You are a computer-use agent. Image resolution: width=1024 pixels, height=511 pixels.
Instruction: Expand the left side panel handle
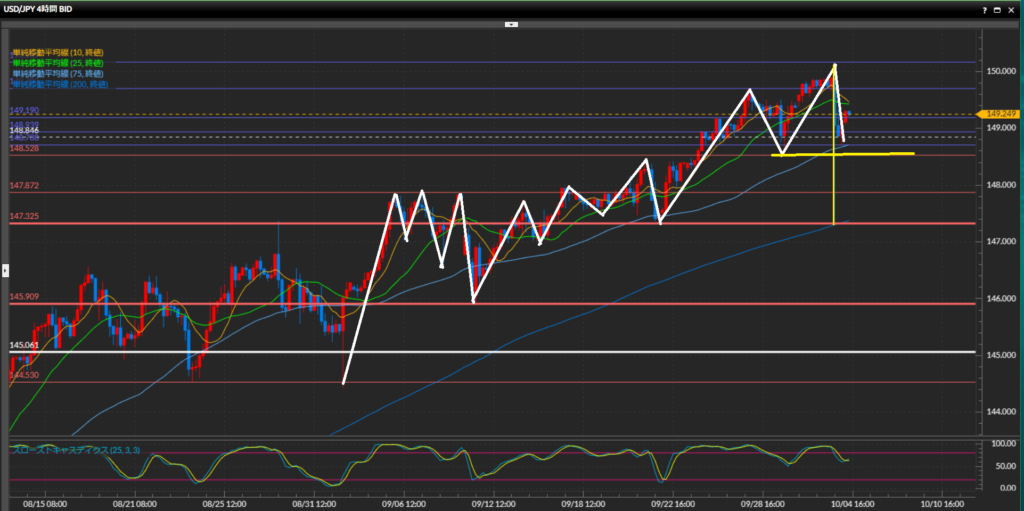(4, 269)
